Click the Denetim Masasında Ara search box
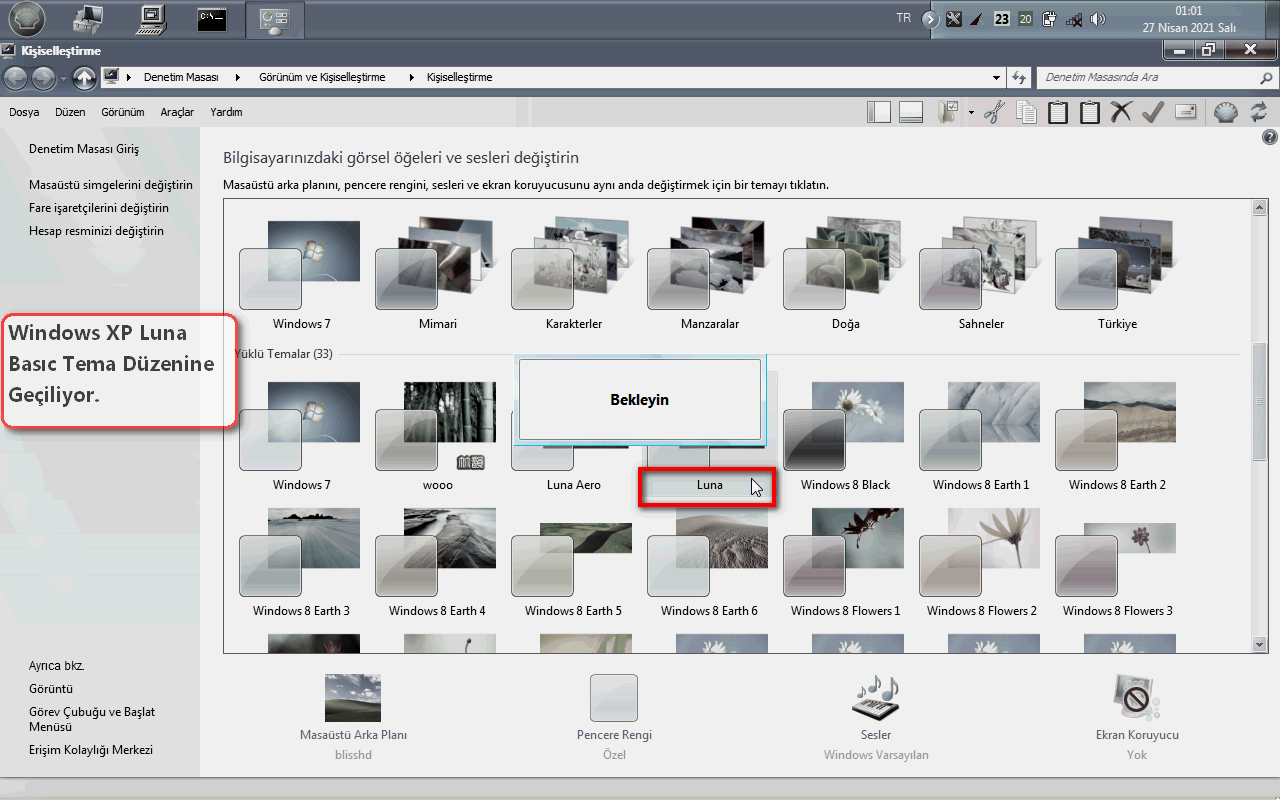This screenshot has width=1280, height=800. 1148,77
